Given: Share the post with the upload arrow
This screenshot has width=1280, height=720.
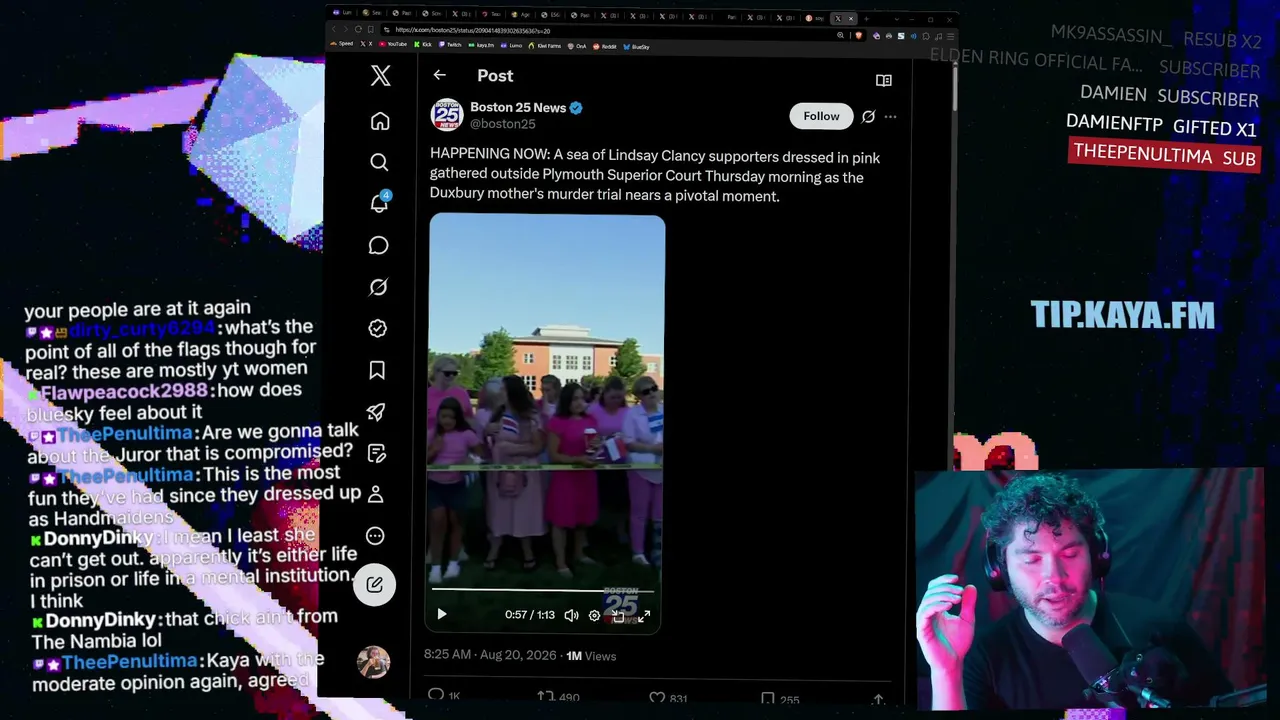Looking at the screenshot, I should (878, 699).
